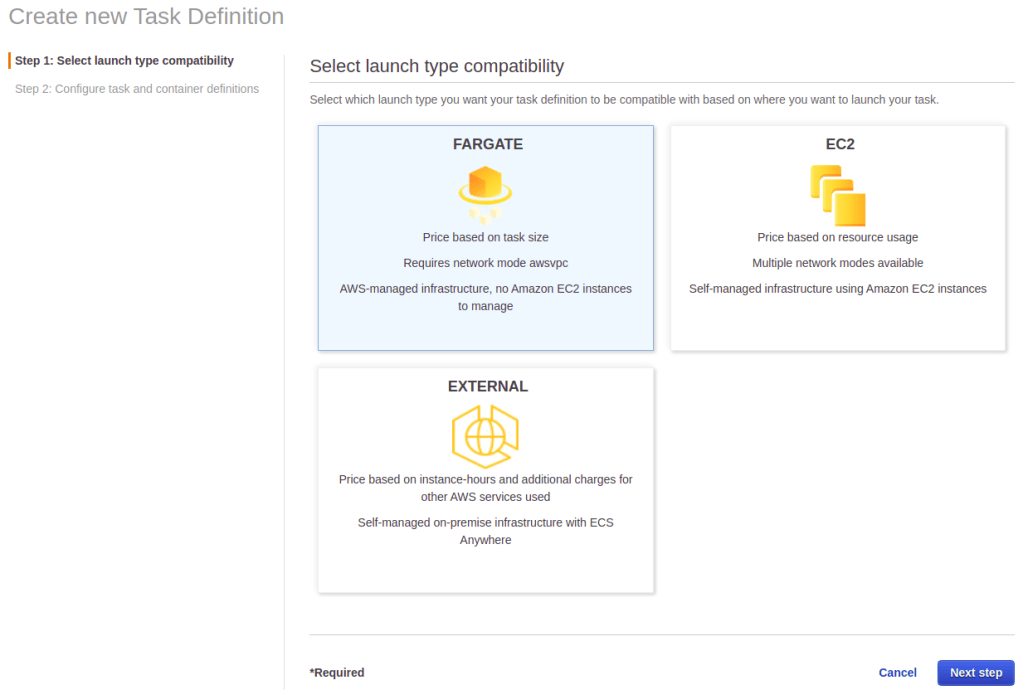This screenshot has height=690, width=1023.
Task: Click the External globe hexagon icon
Action: click(485, 436)
